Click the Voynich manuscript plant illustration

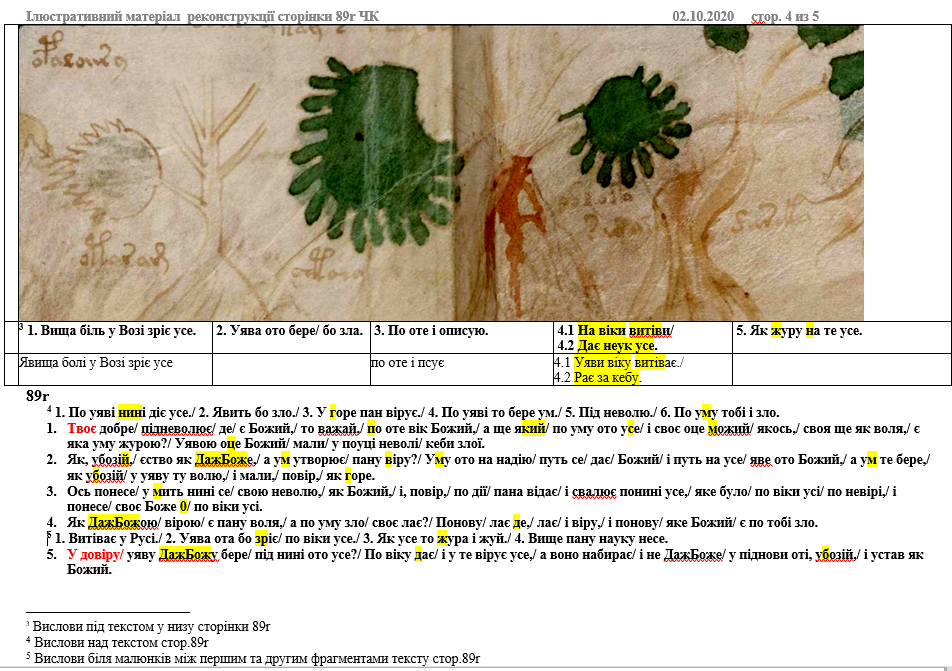(x=441, y=173)
